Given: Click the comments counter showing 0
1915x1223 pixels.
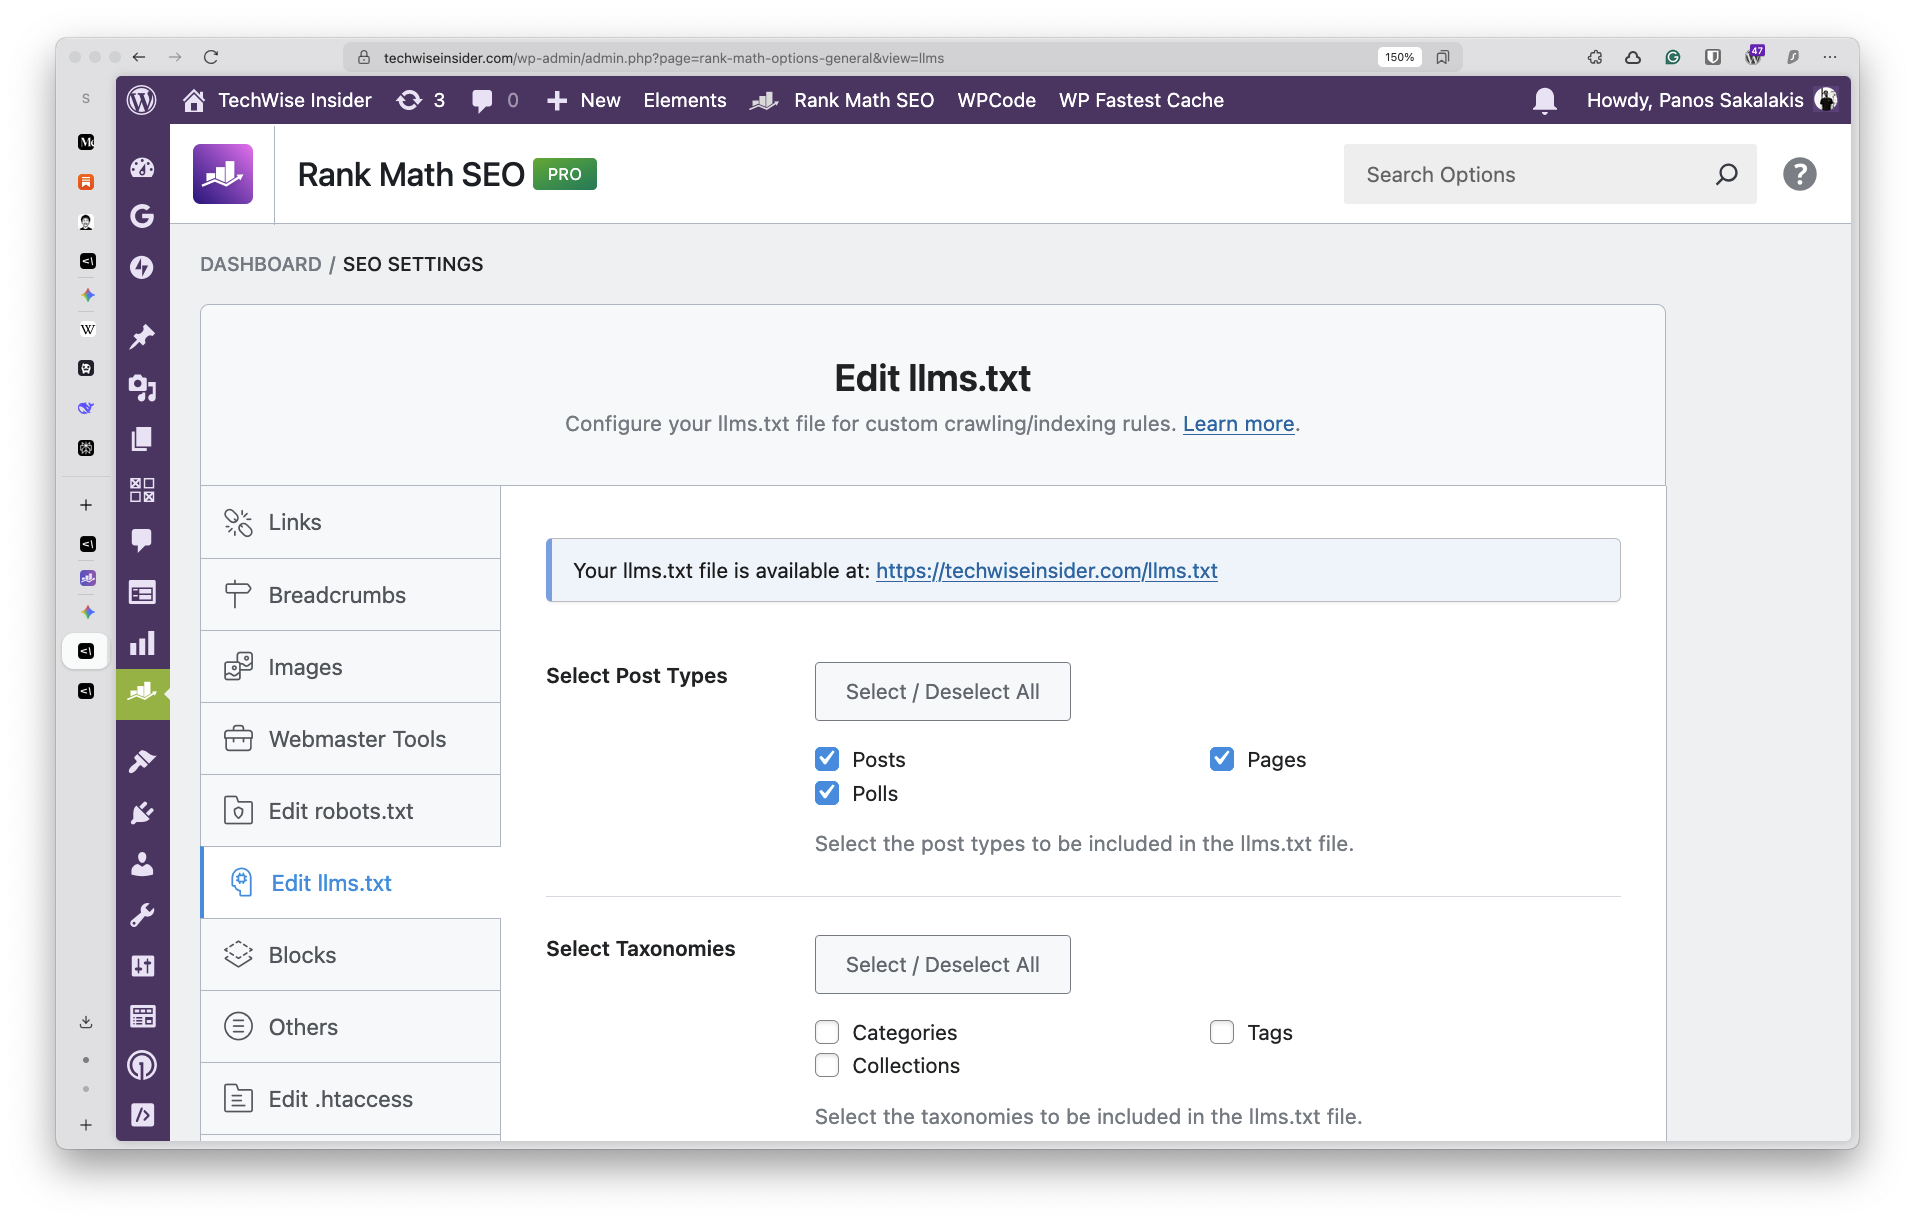Looking at the screenshot, I should 495,100.
